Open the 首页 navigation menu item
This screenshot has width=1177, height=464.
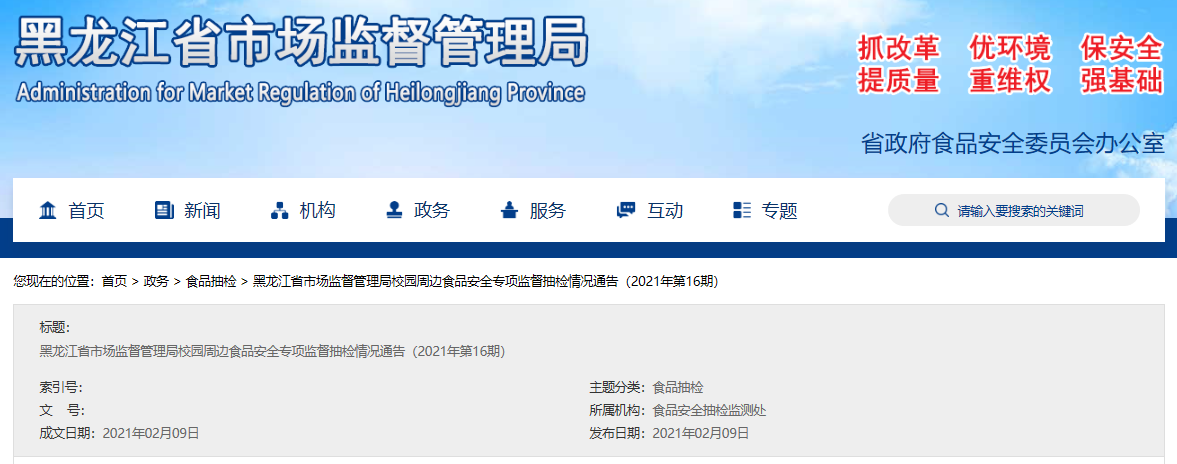86,210
